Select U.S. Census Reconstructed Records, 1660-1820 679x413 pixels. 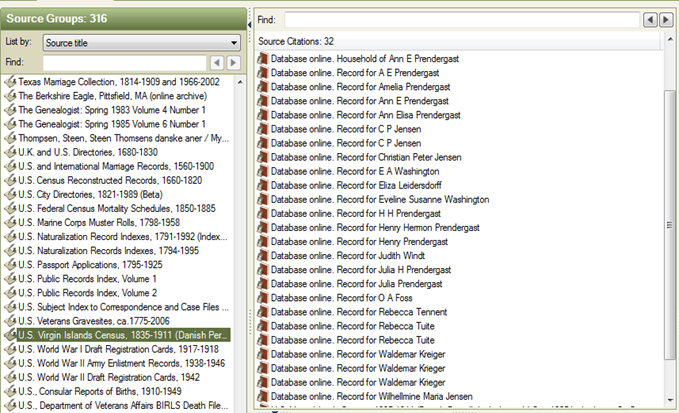110,180
